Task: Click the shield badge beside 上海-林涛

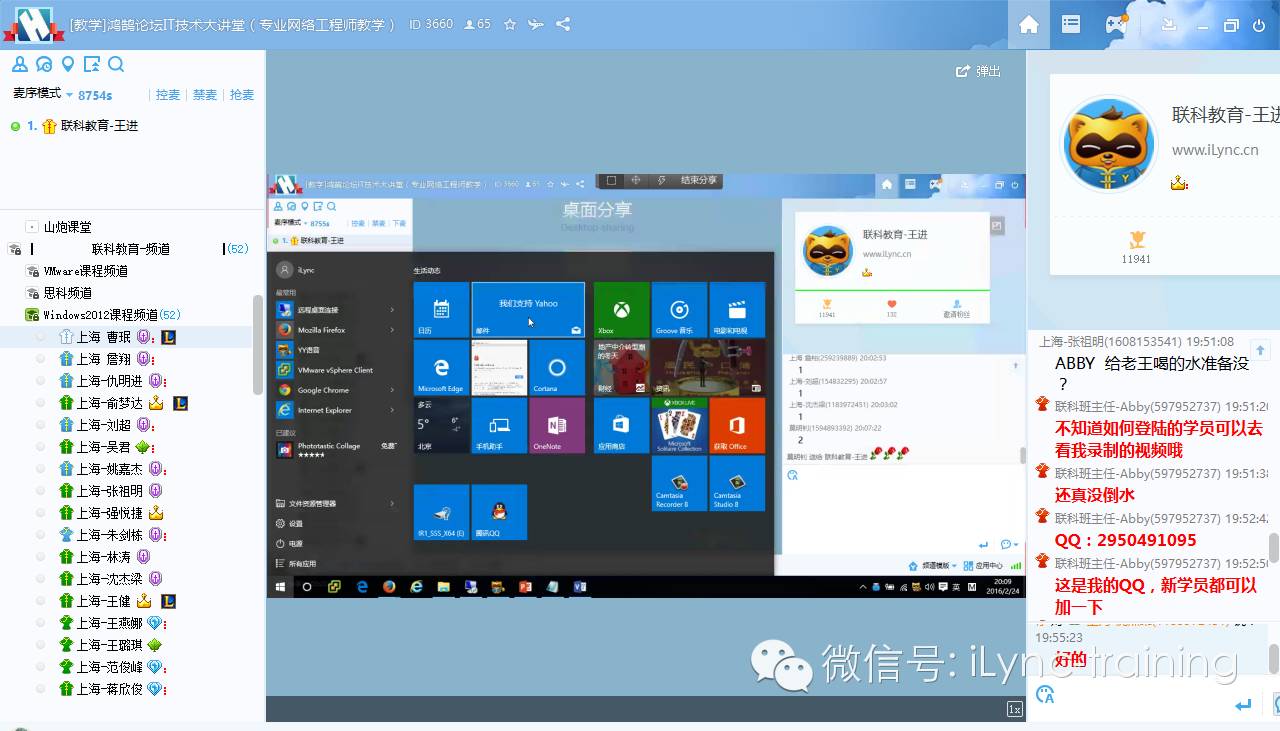Action: point(143,557)
